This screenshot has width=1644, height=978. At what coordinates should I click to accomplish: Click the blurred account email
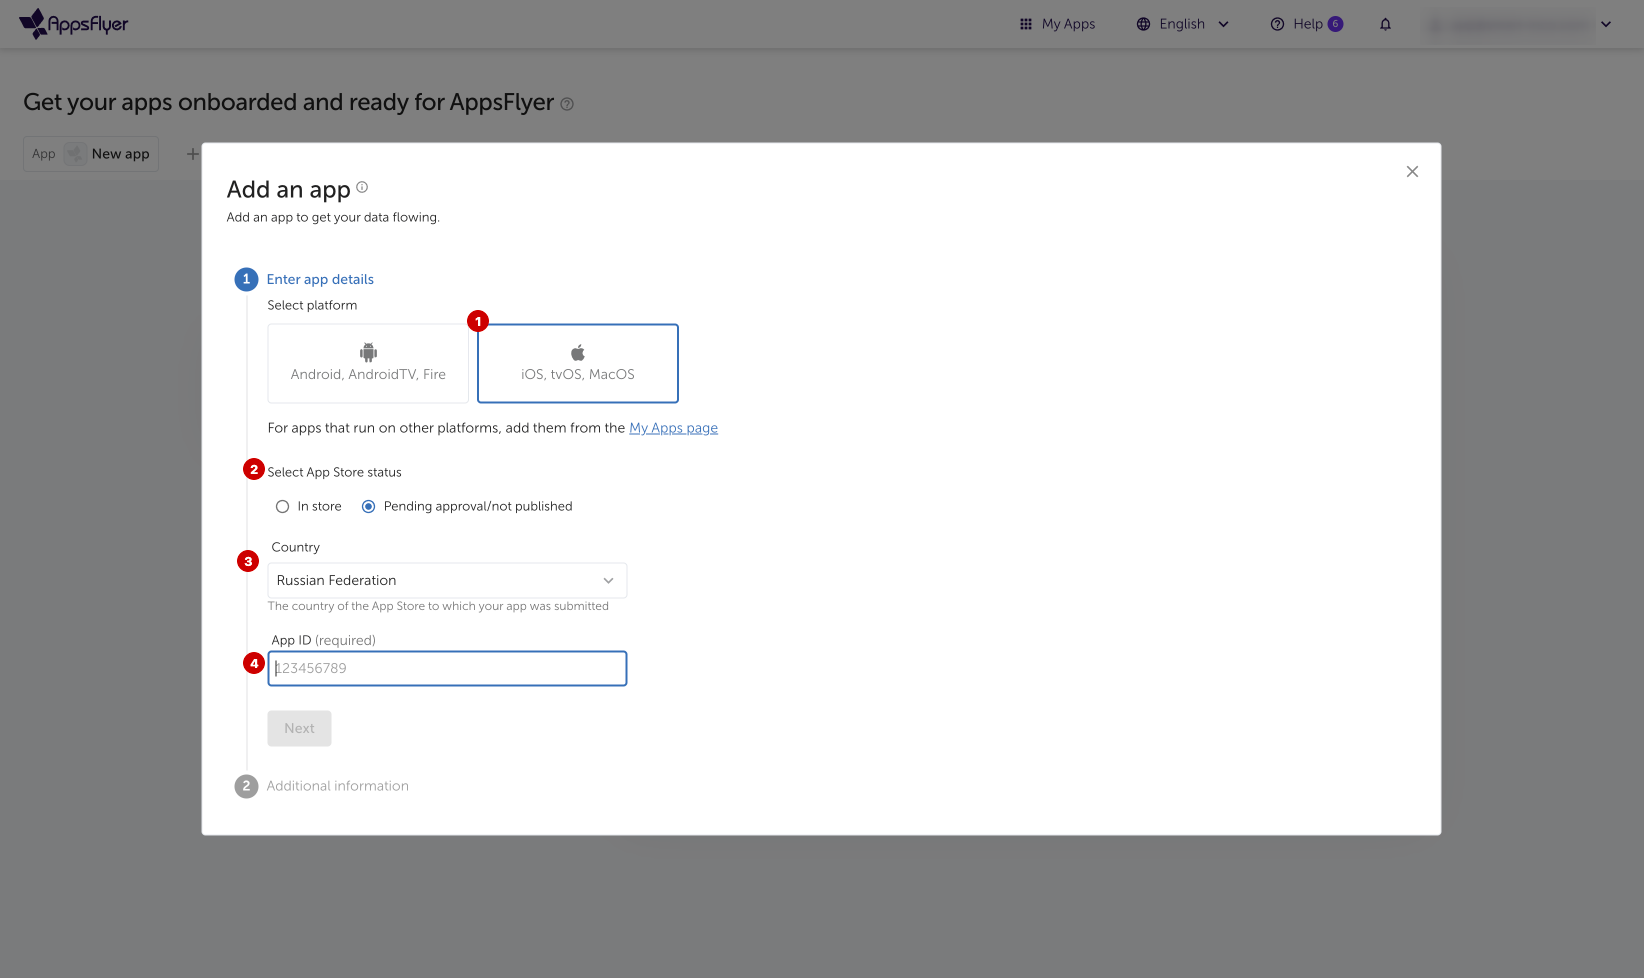point(1509,24)
